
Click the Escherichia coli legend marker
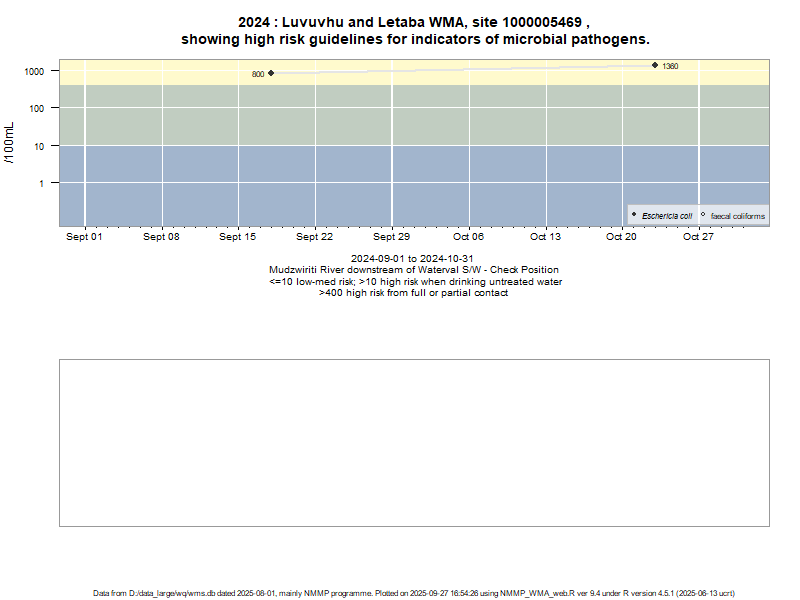click(634, 215)
